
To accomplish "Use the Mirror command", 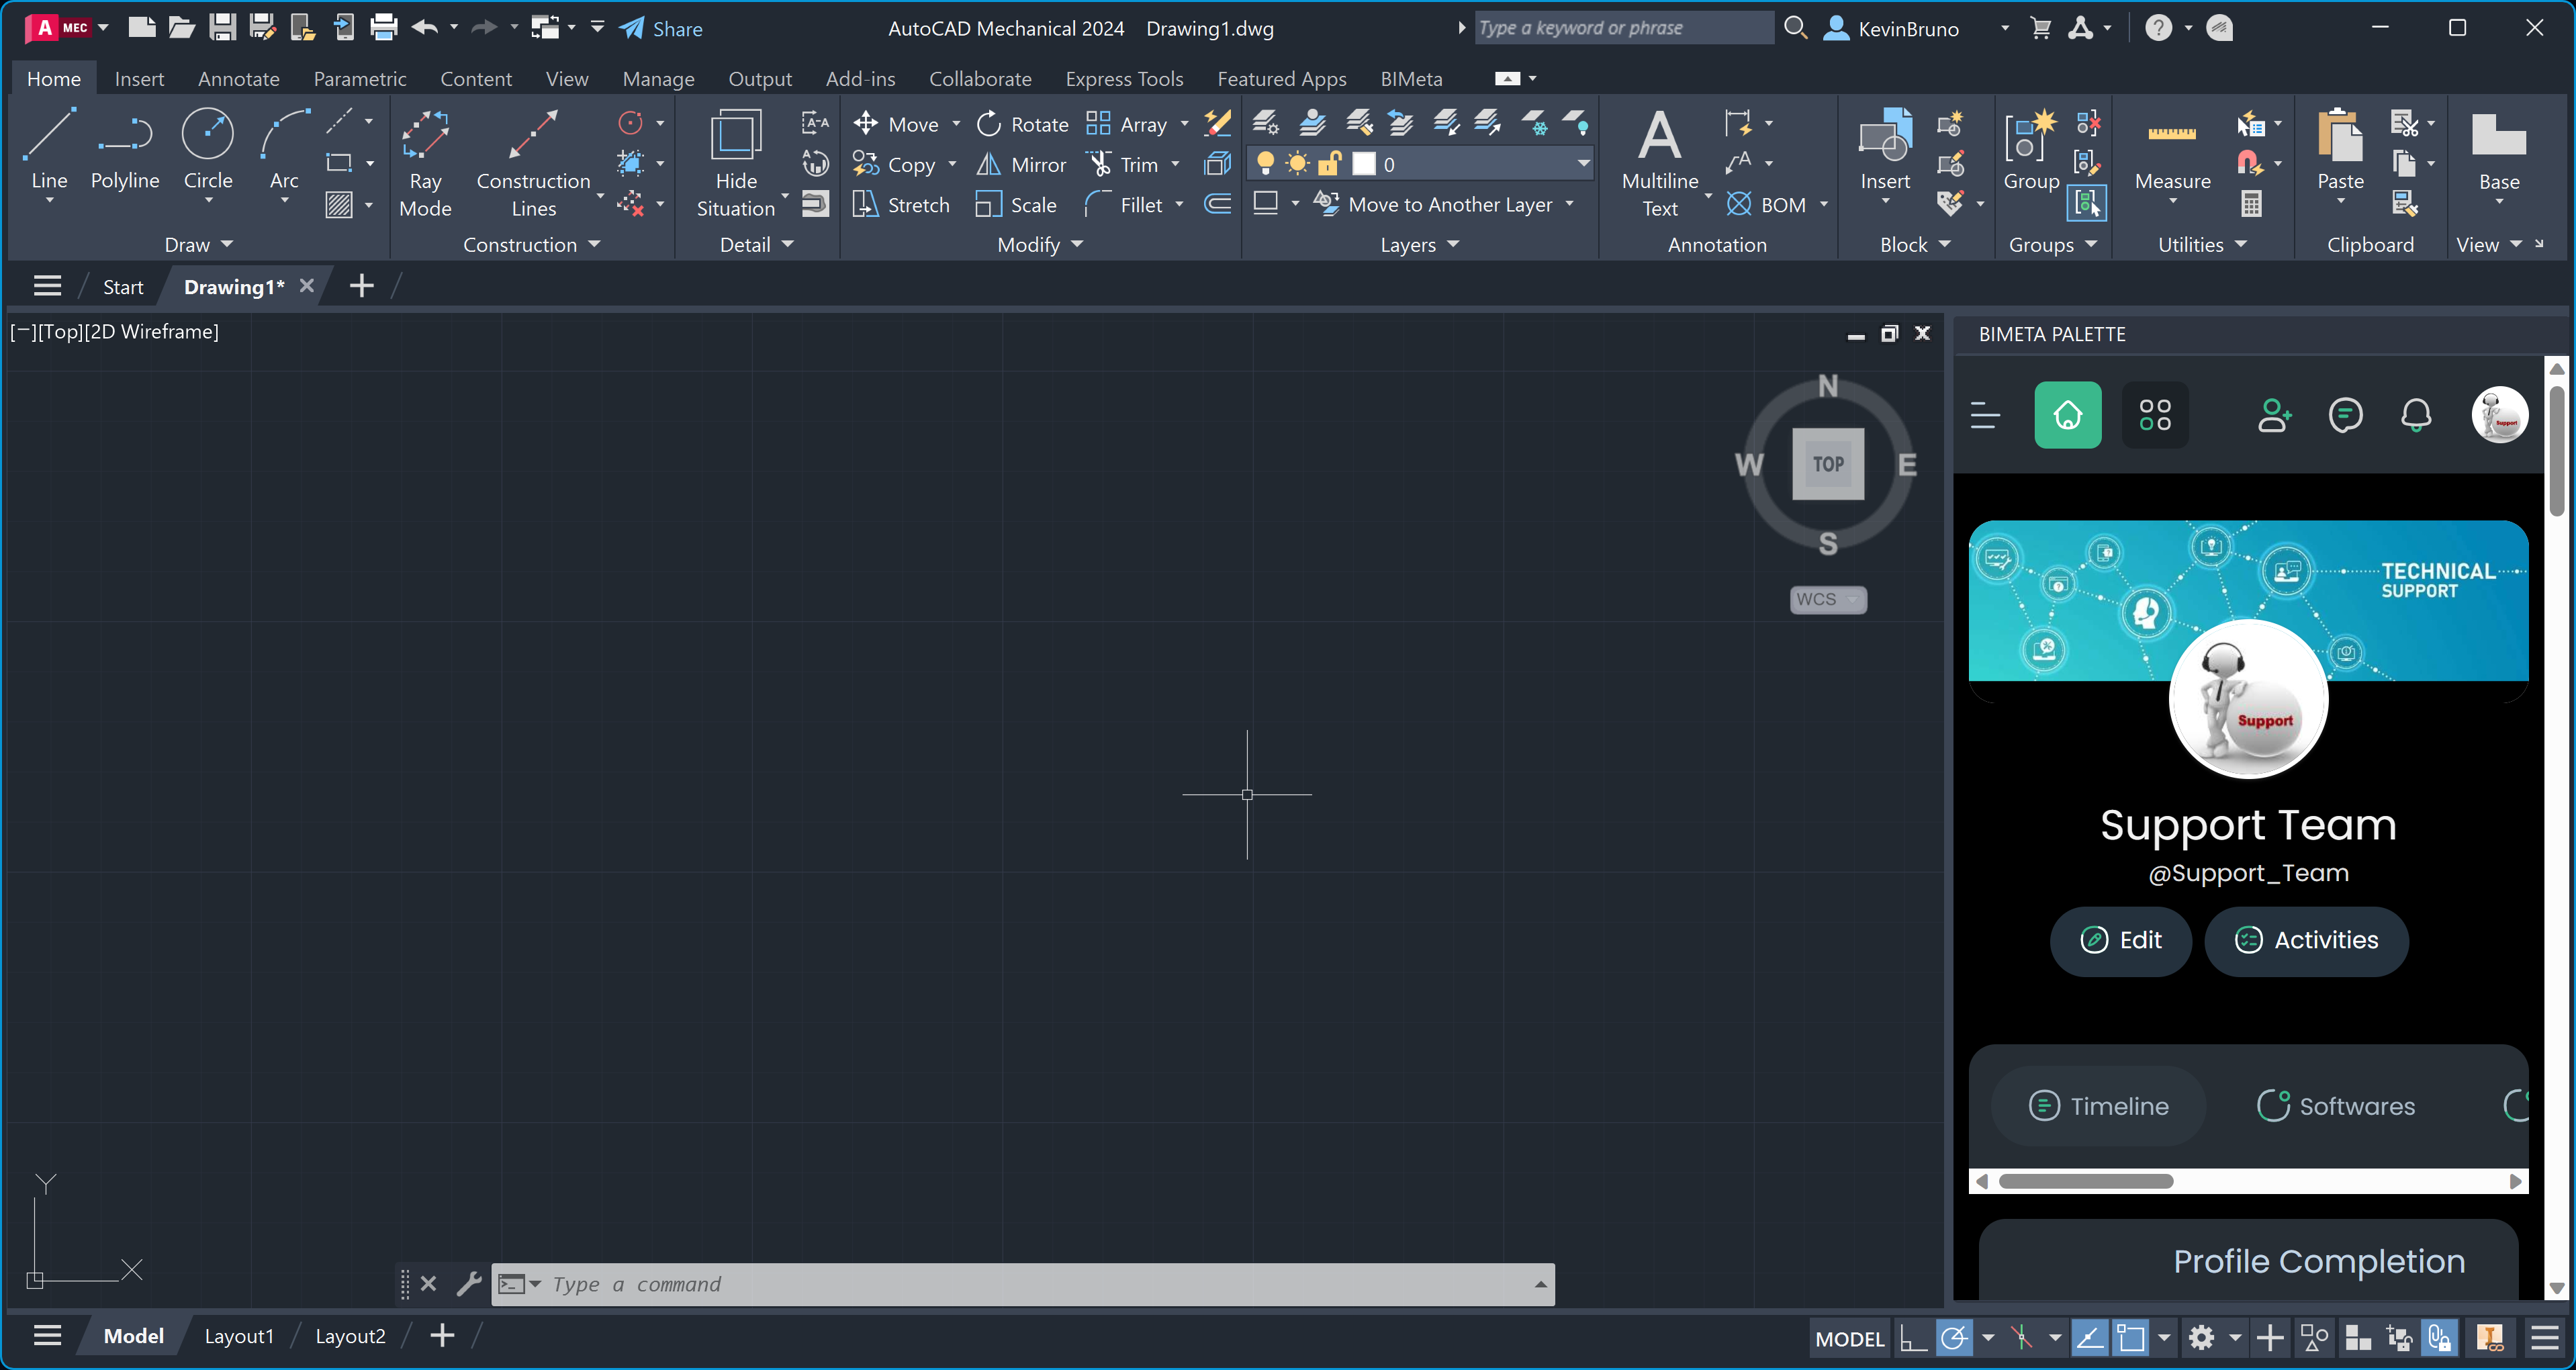I will pos(1022,165).
